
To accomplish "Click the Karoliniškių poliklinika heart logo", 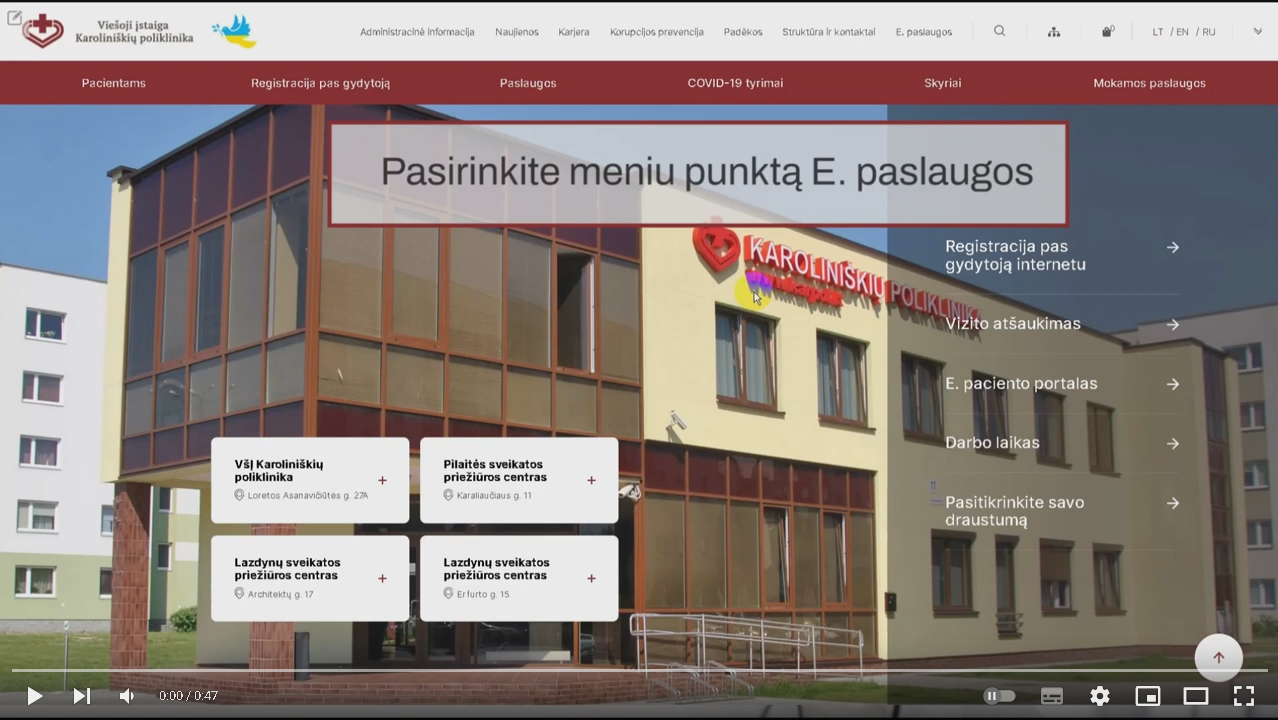I will point(43,31).
